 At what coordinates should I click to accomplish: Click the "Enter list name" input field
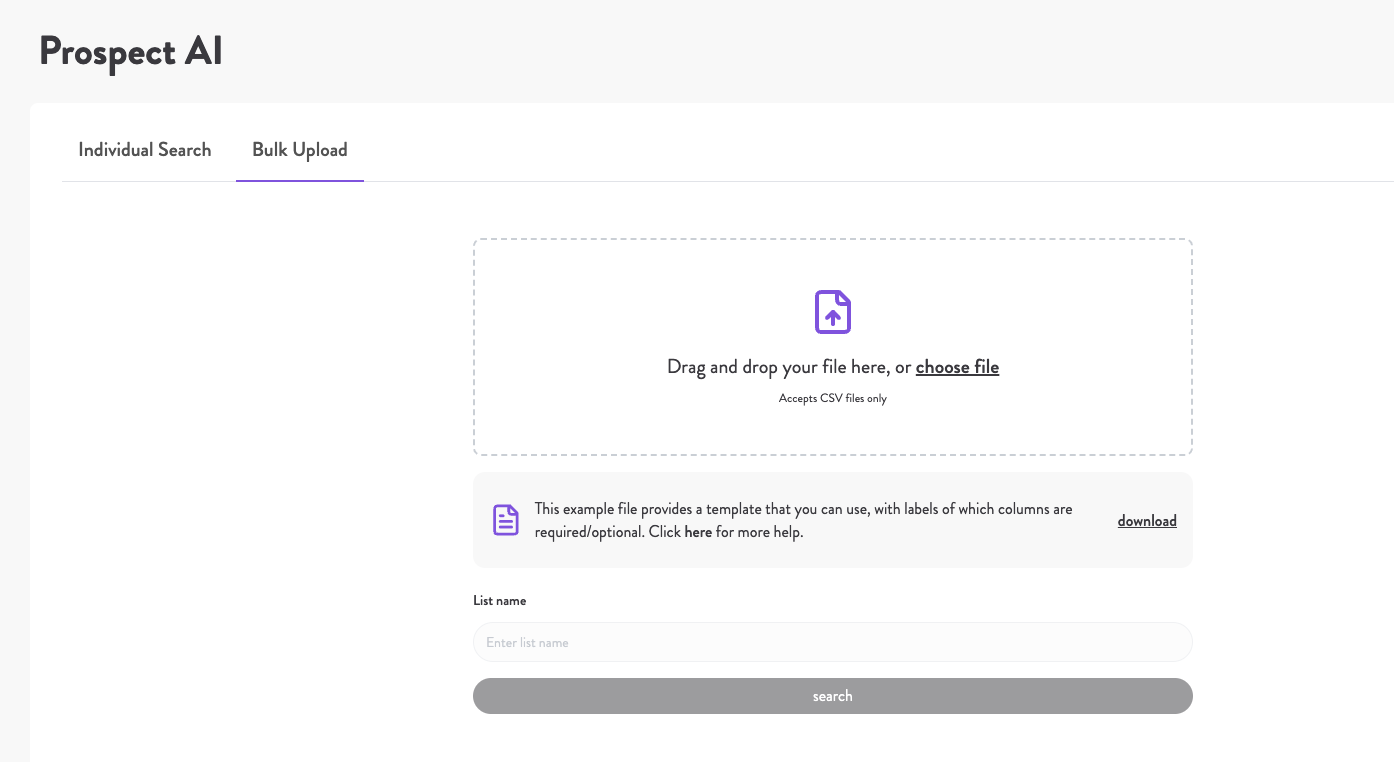(832, 641)
